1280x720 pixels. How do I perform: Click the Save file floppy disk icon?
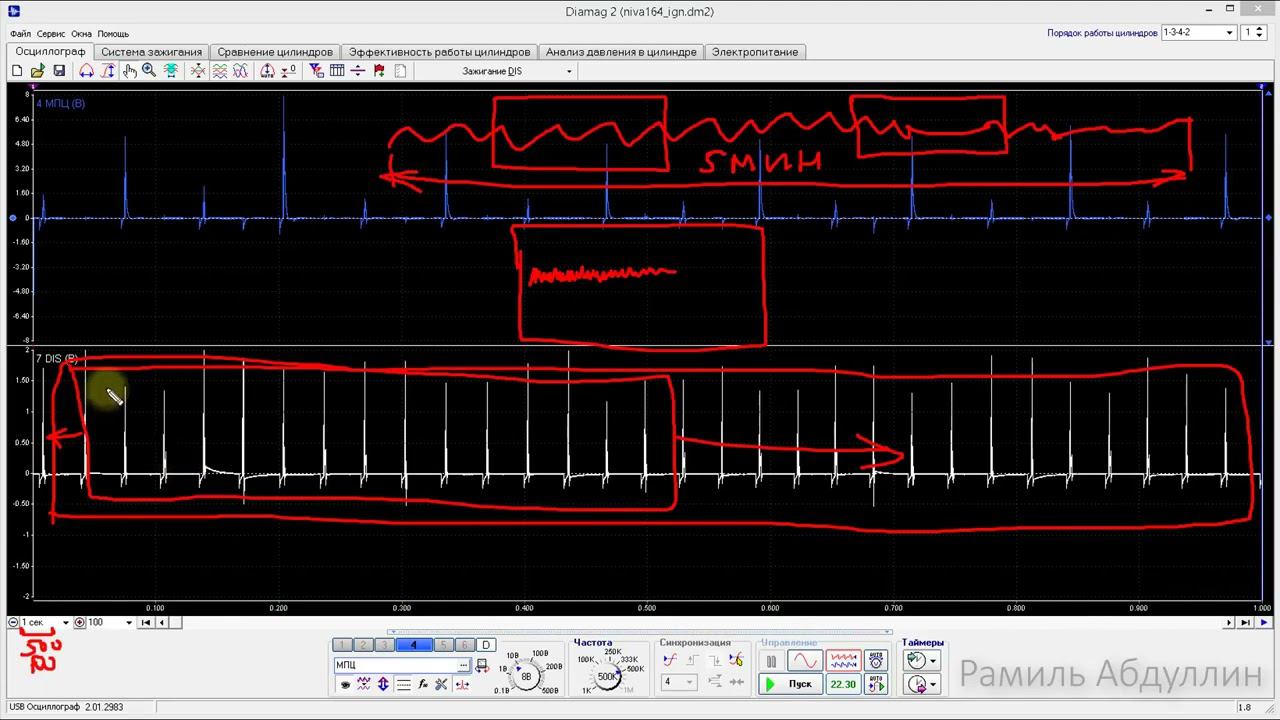coord(59,71)
